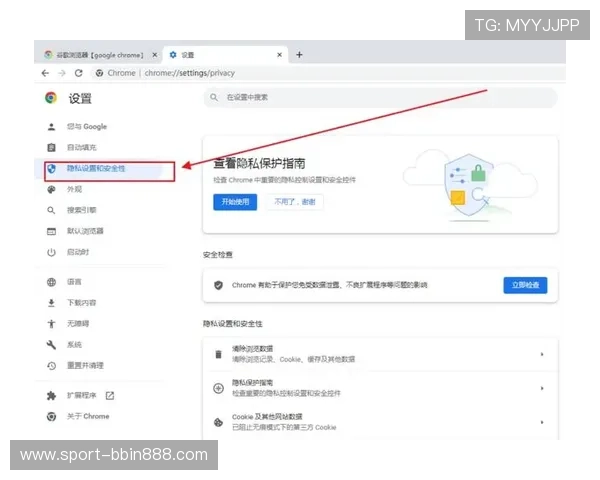Viewport: 600px width, 480px height.
Task: Open the 清除浏览数据 row
Action: pyautogui.click(x=380, y=354)
